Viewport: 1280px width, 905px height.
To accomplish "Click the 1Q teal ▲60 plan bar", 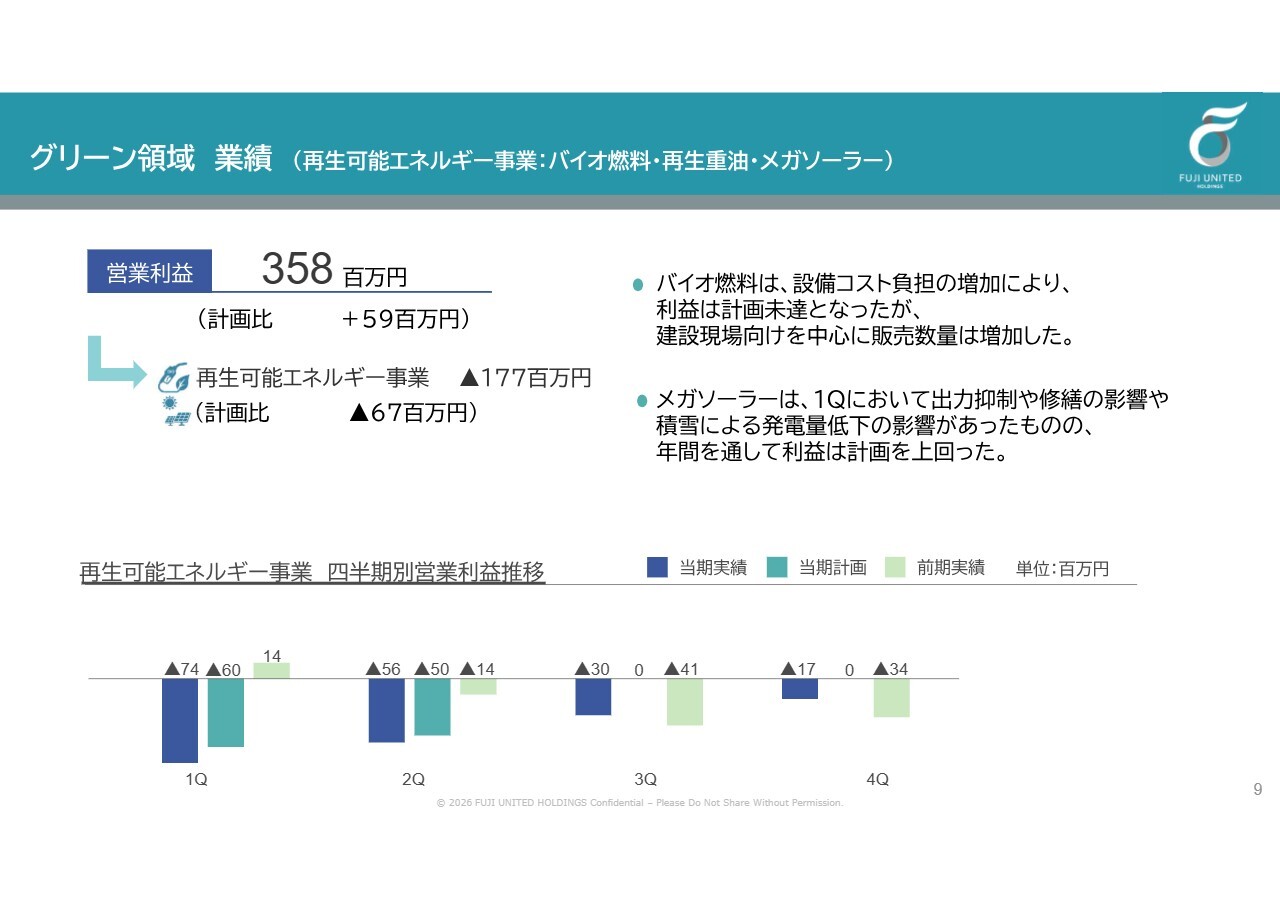I will 226,712.
